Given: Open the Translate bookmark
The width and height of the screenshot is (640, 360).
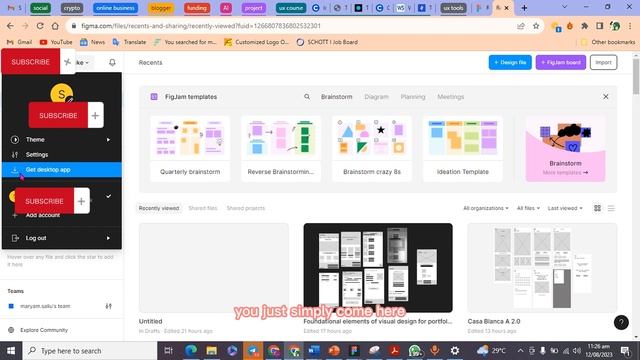Looking at the screenshot, I should (x=129, y=42).
